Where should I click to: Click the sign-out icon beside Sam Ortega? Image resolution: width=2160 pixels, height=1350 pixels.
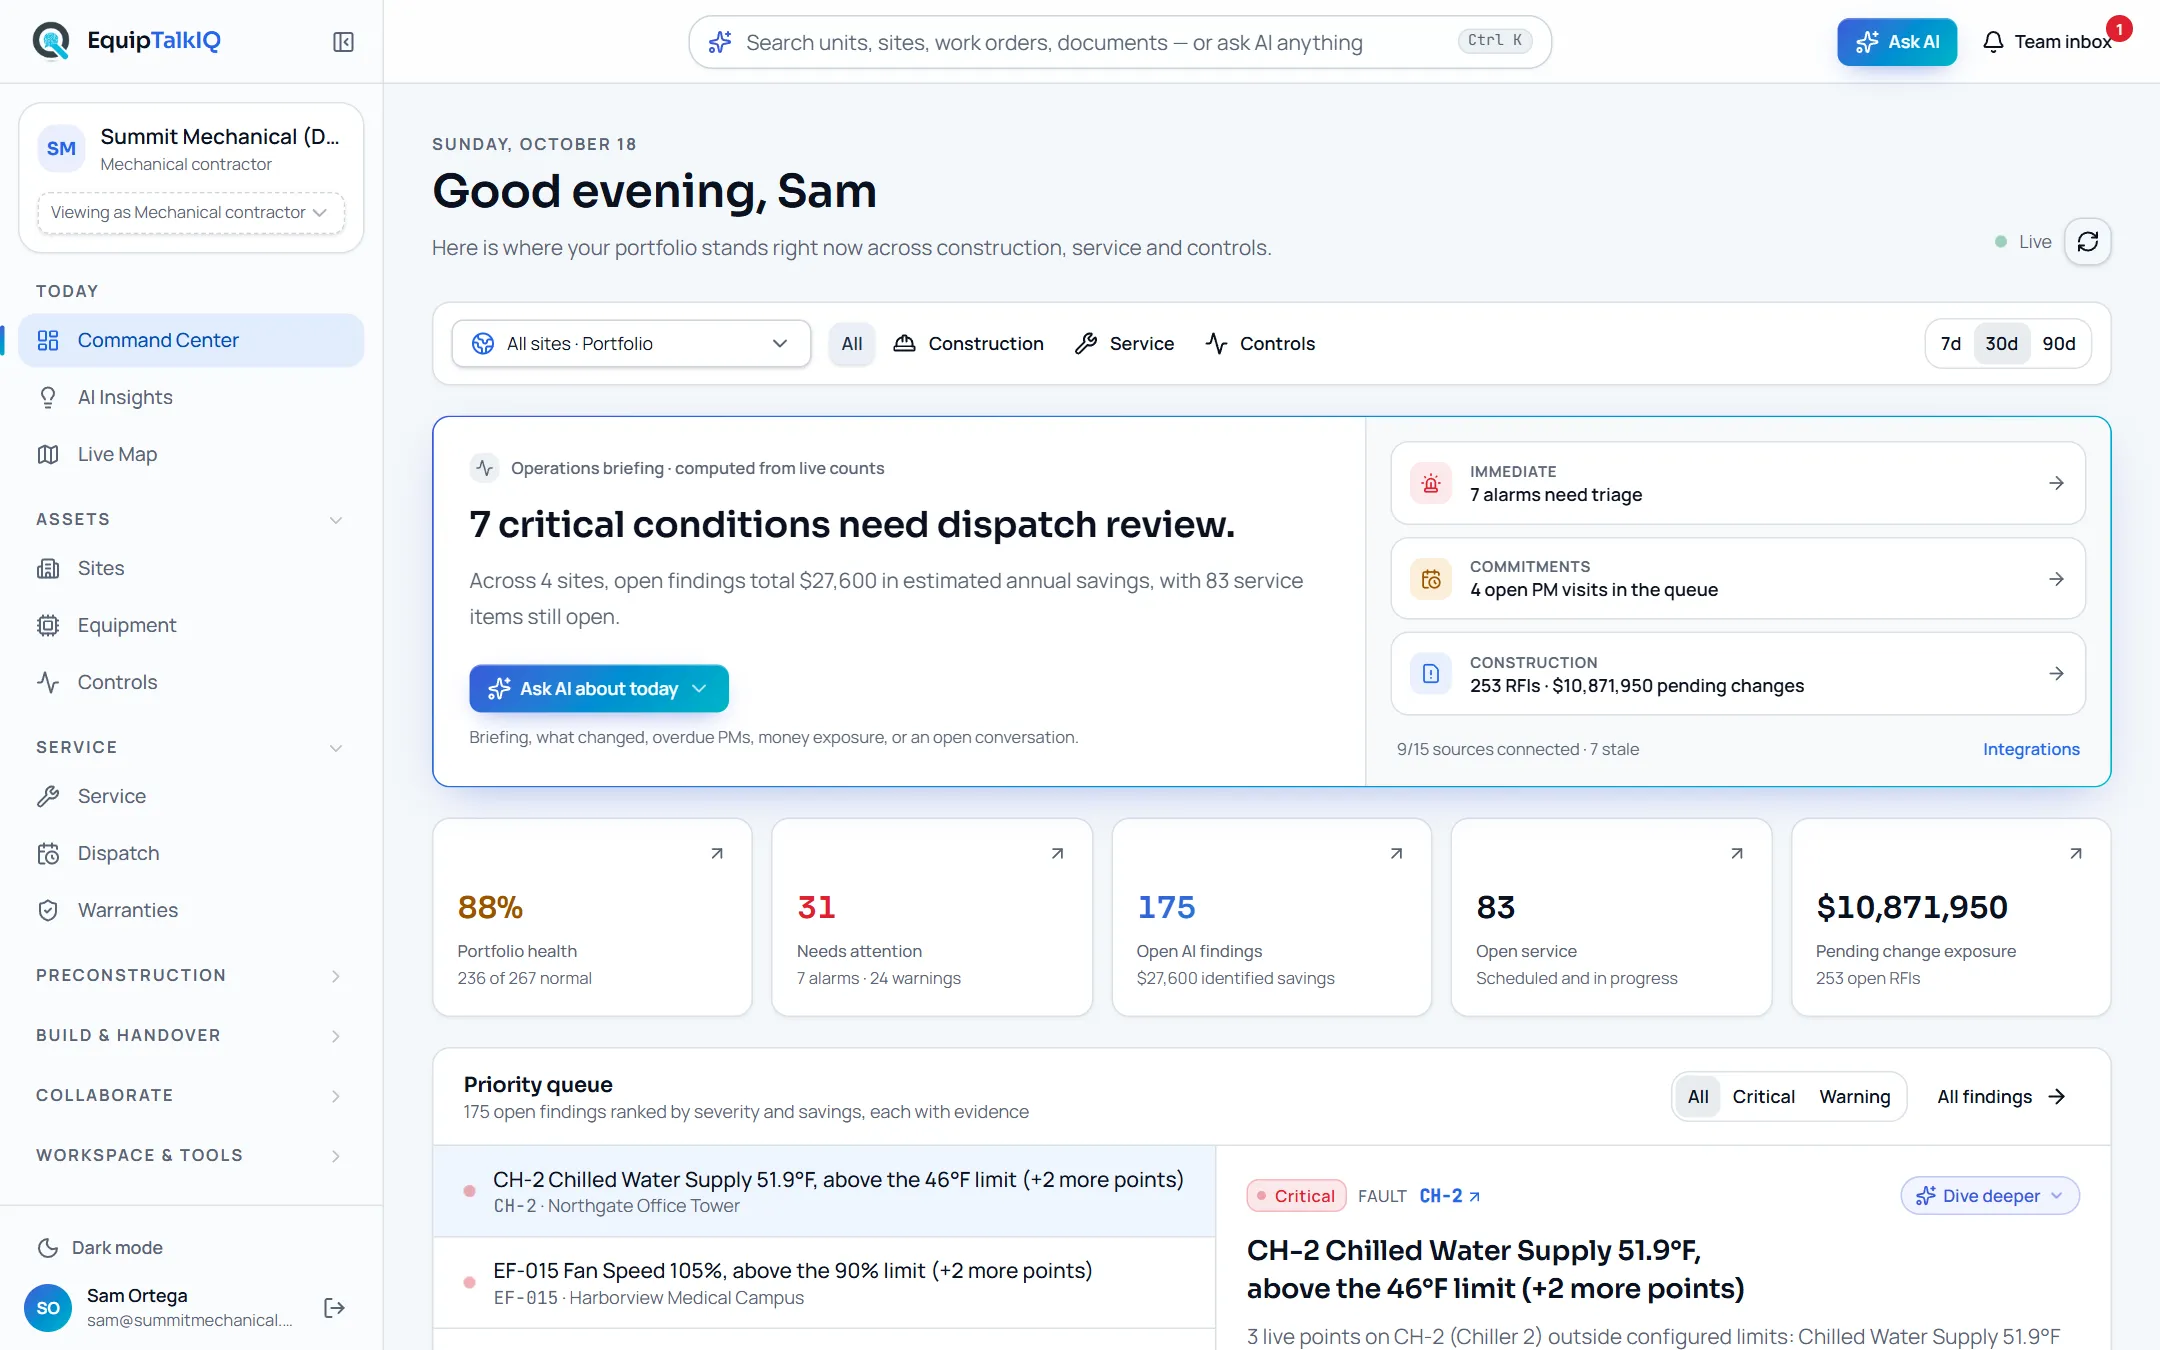[x=335, y=1308]
